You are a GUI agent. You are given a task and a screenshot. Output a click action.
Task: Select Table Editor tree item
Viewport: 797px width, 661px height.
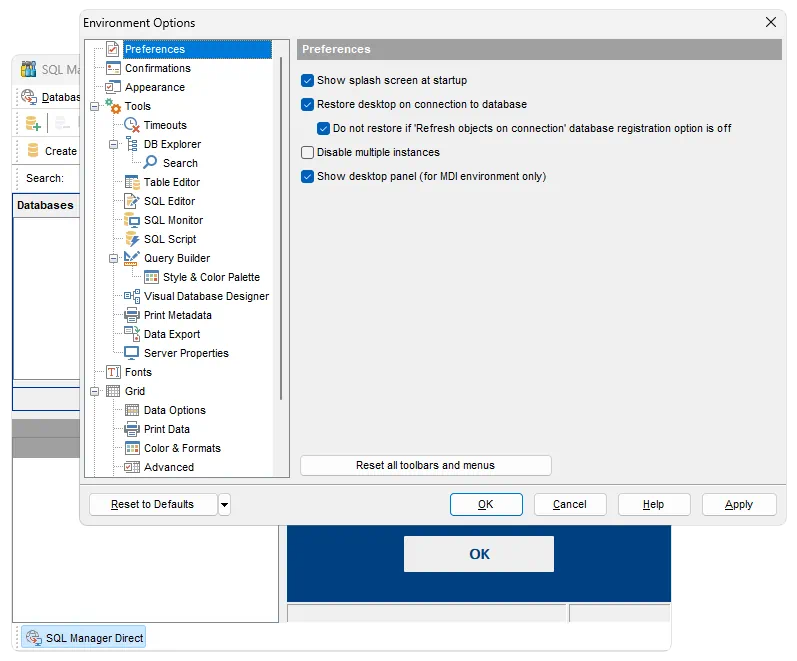point(172,182)
